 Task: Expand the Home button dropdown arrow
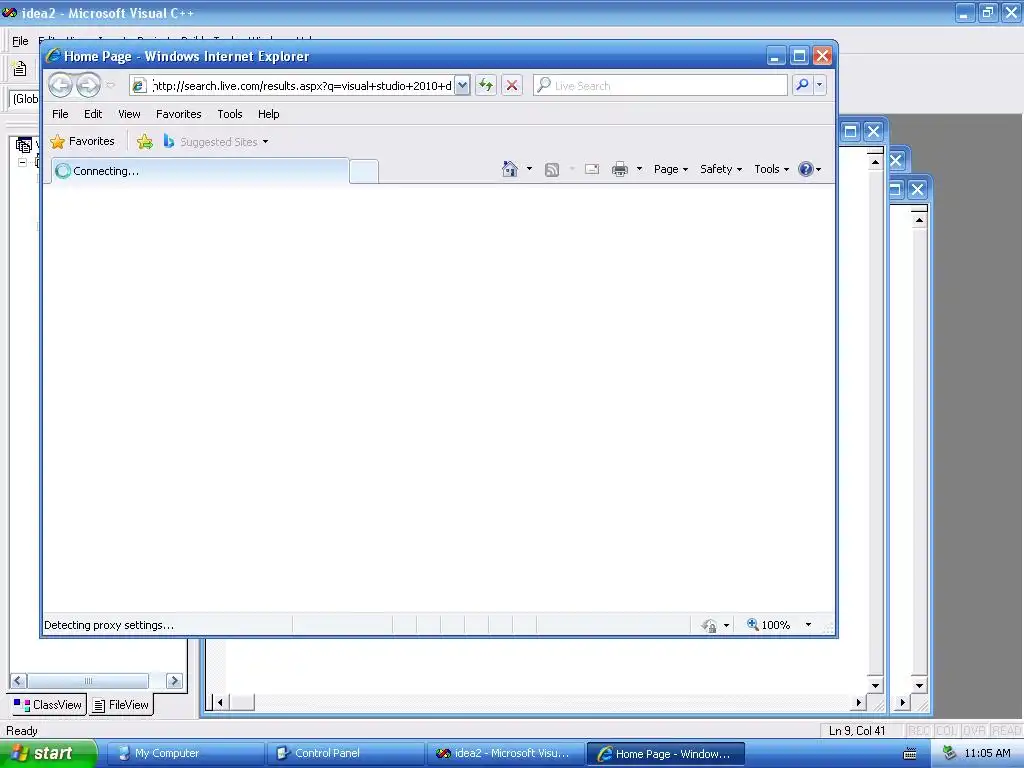[x=529, y=169]
